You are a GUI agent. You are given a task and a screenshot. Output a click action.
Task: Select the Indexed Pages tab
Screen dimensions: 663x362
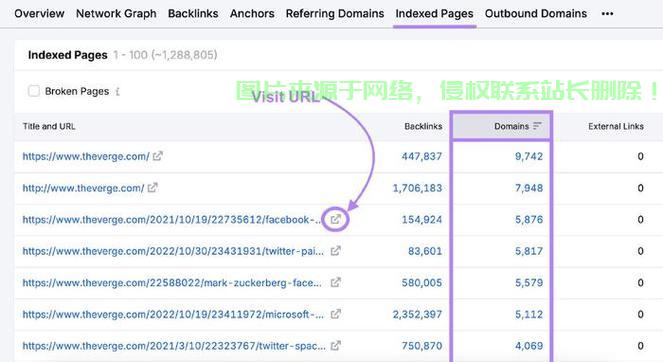click(434, 14)
